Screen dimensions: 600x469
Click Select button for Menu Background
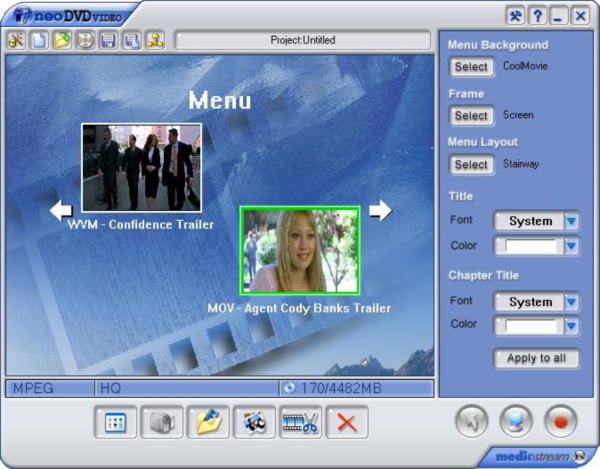click(x=471, y=67)
